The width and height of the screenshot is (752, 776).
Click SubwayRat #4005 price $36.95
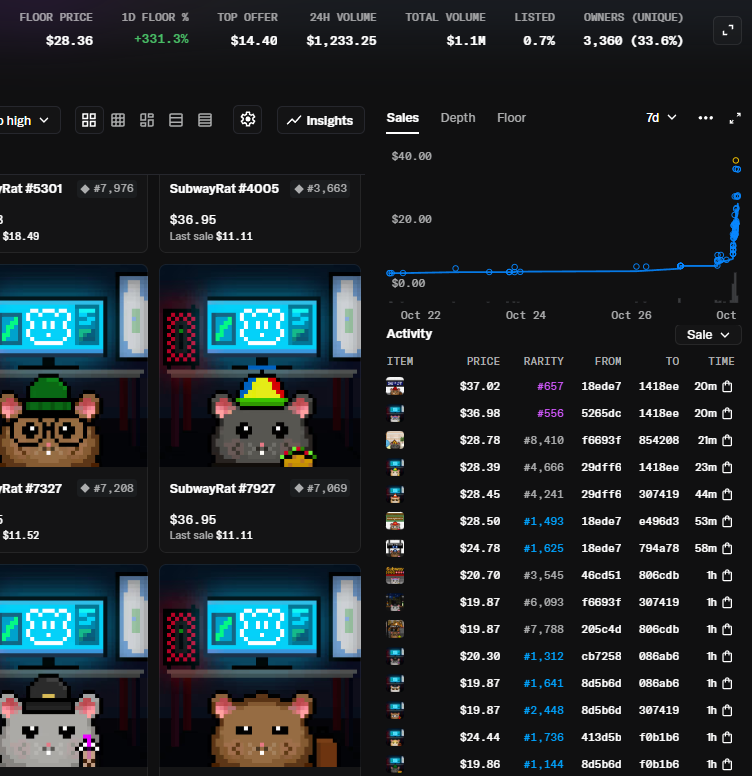pos(193,220)
